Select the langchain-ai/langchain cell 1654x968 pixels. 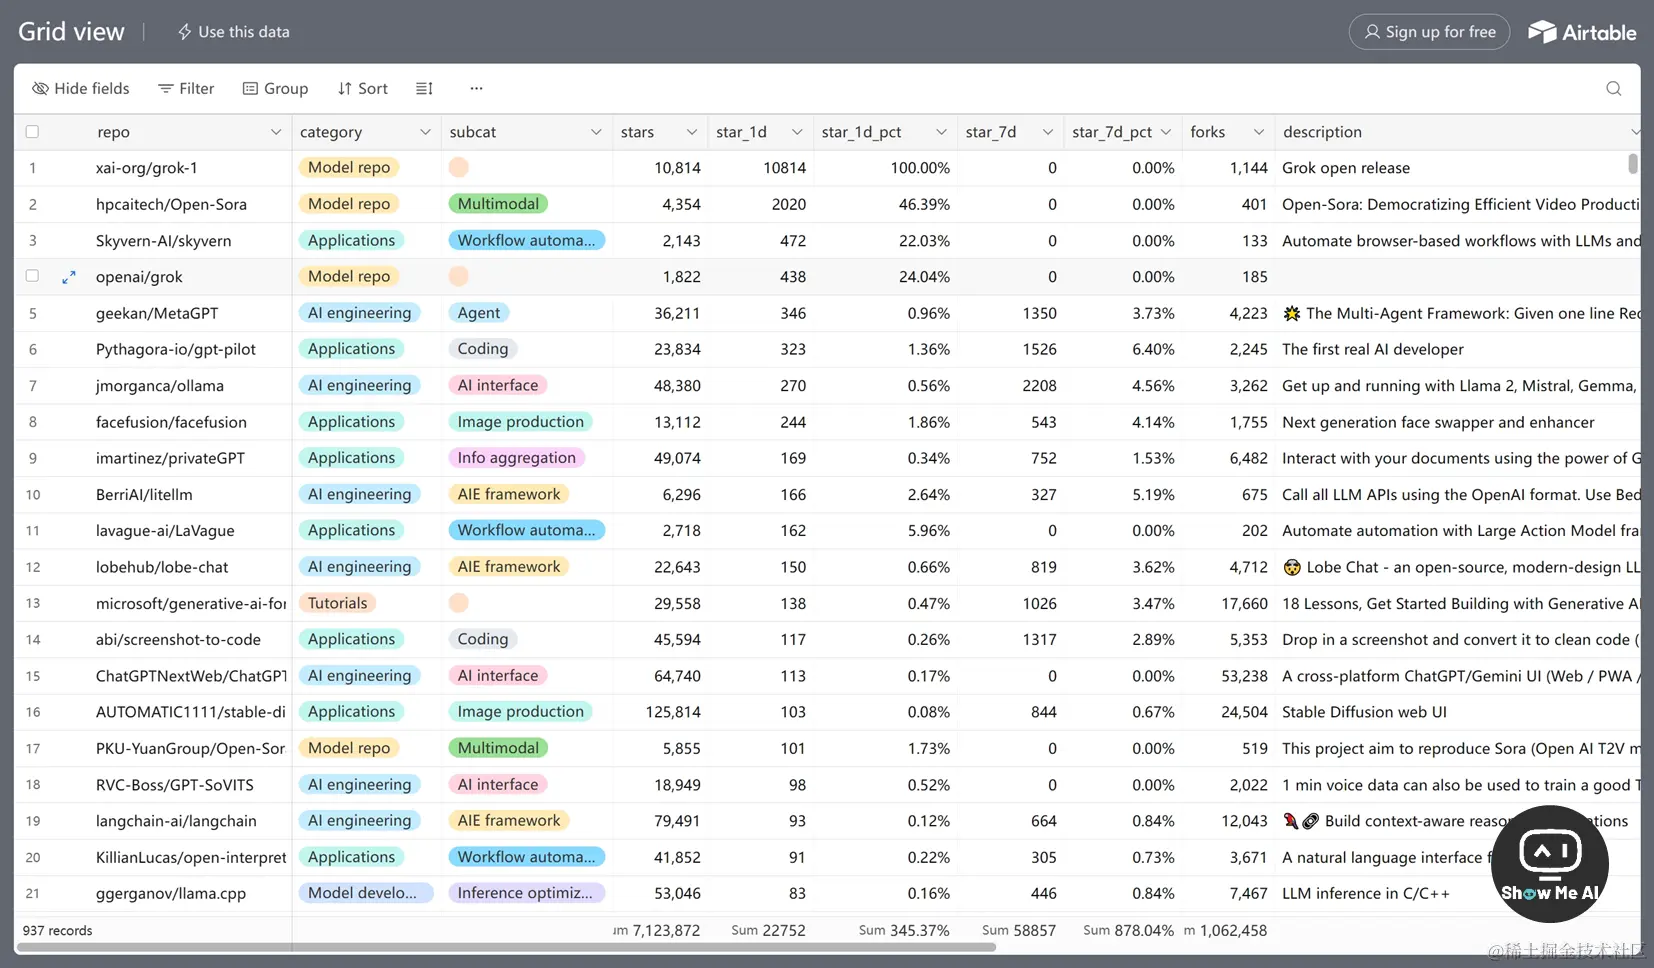(153, 821)
